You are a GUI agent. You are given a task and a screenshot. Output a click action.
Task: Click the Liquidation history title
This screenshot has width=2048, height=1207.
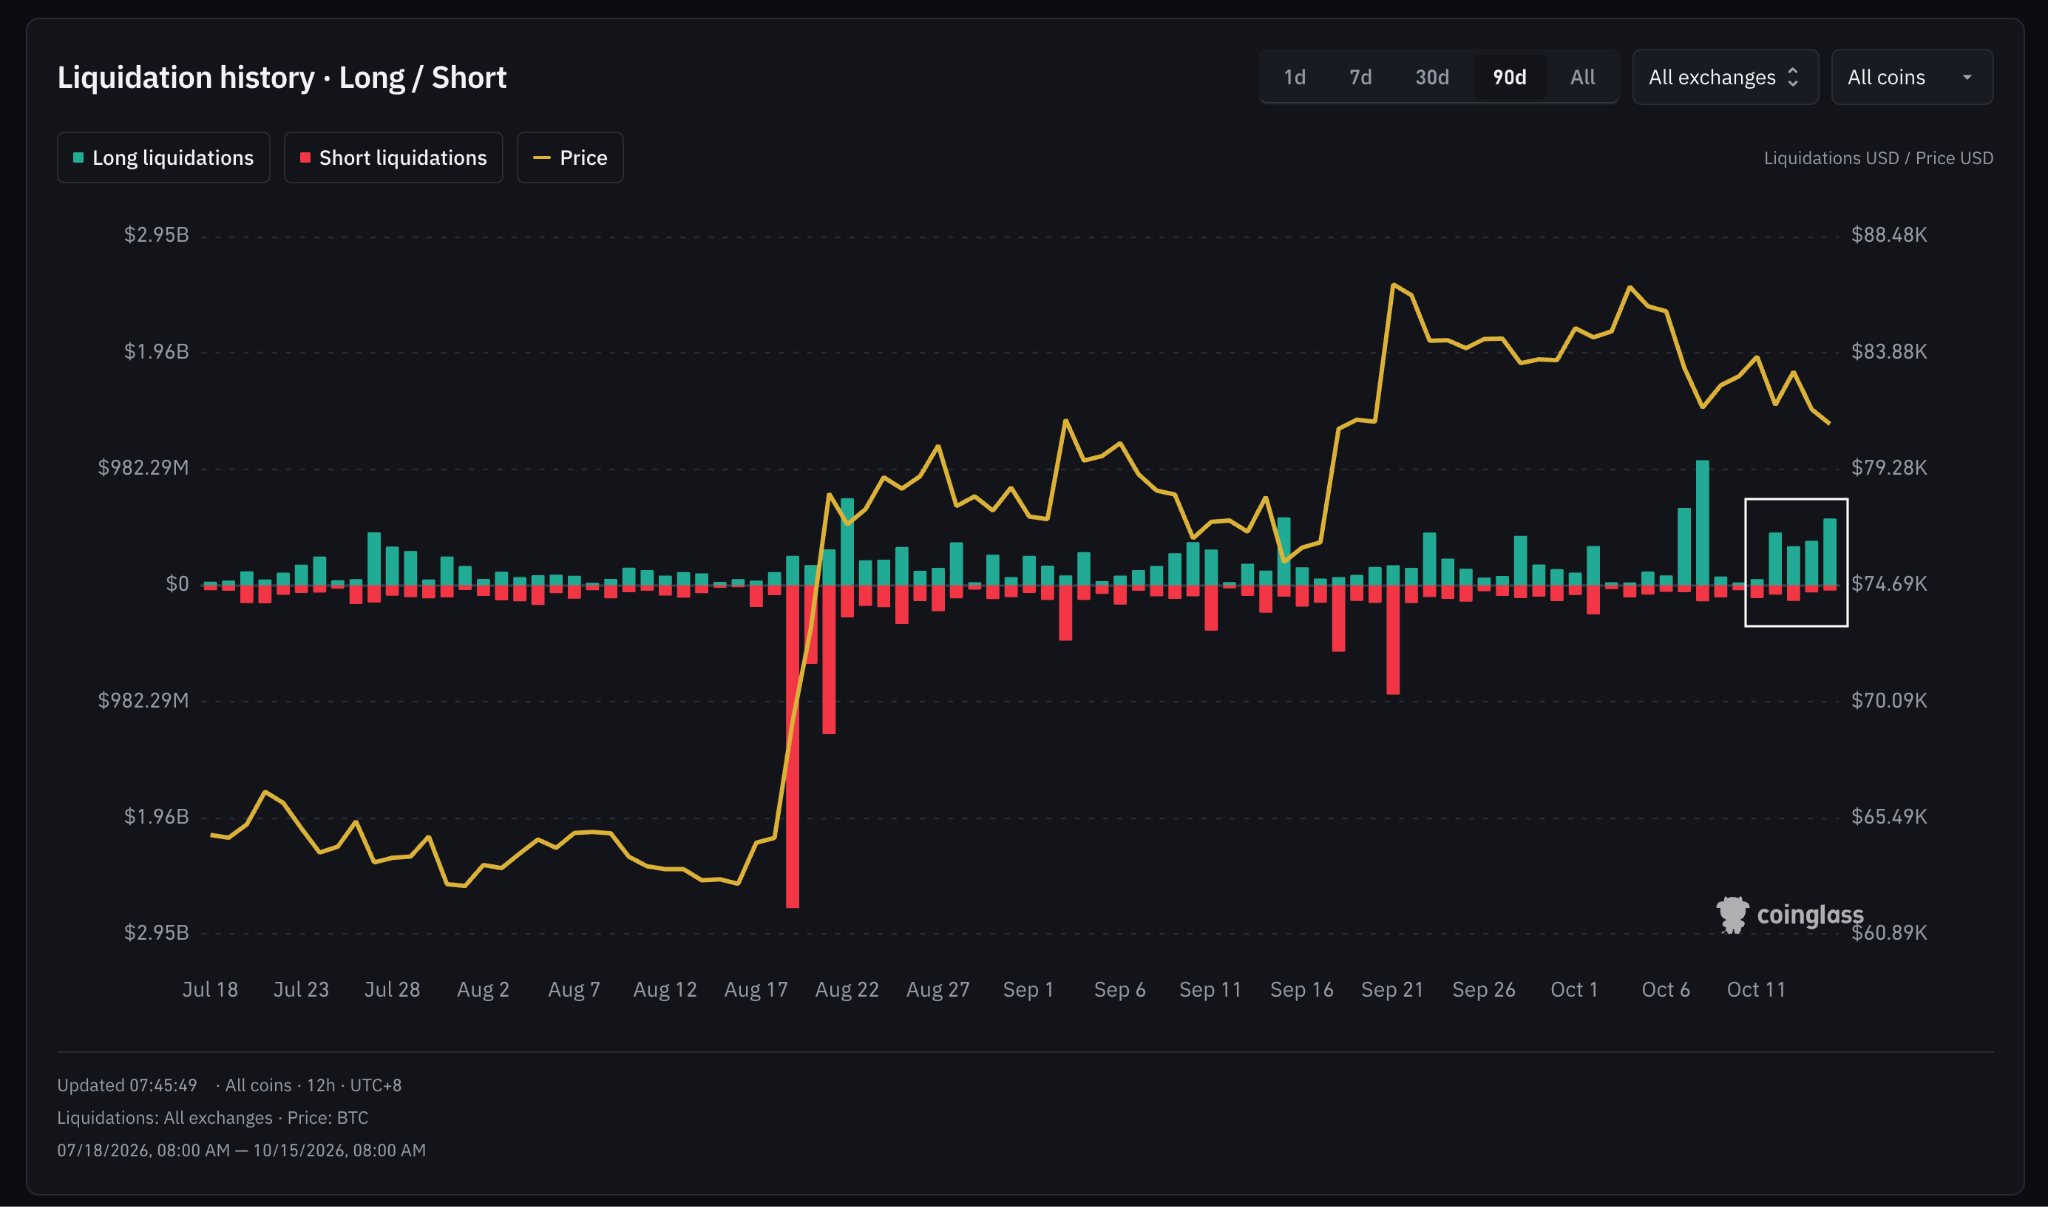pyautogui.click(x=282, y=77)
